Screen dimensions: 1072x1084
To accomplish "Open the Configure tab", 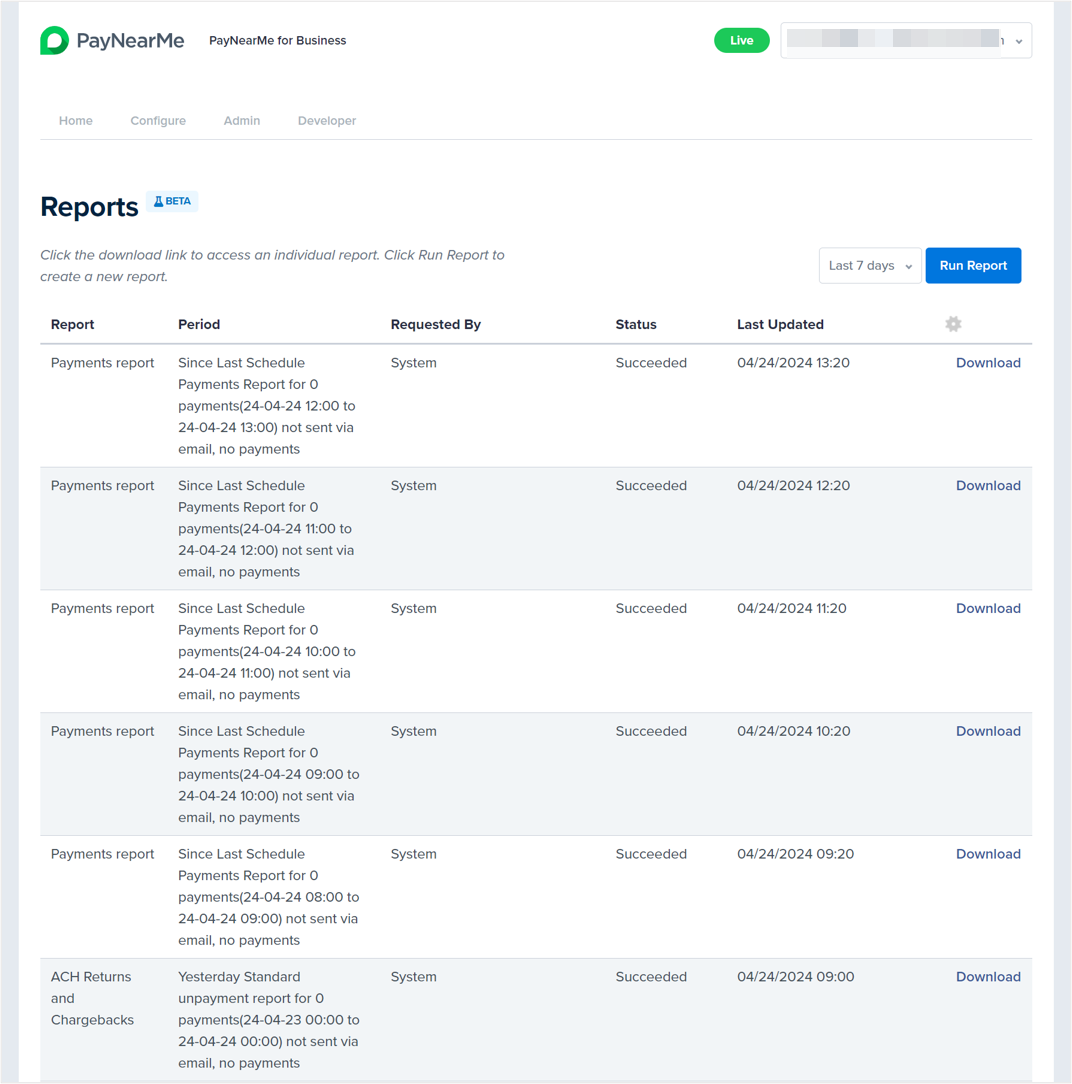I will click(x=158, y=121).
